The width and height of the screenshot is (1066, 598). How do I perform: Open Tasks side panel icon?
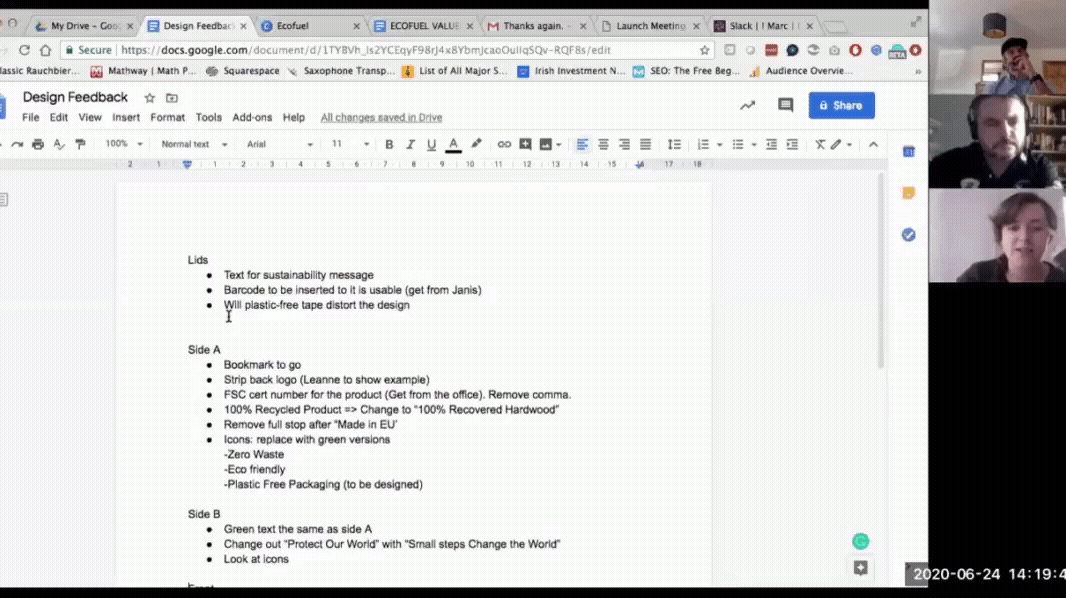(908, 234)
